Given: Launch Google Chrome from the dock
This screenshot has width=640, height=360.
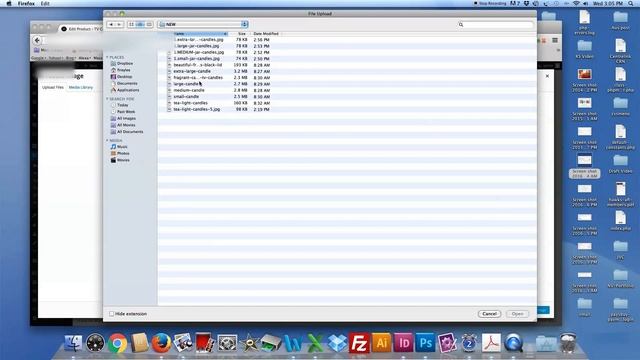Looking at the screenshot, I should tap(118, 343).
